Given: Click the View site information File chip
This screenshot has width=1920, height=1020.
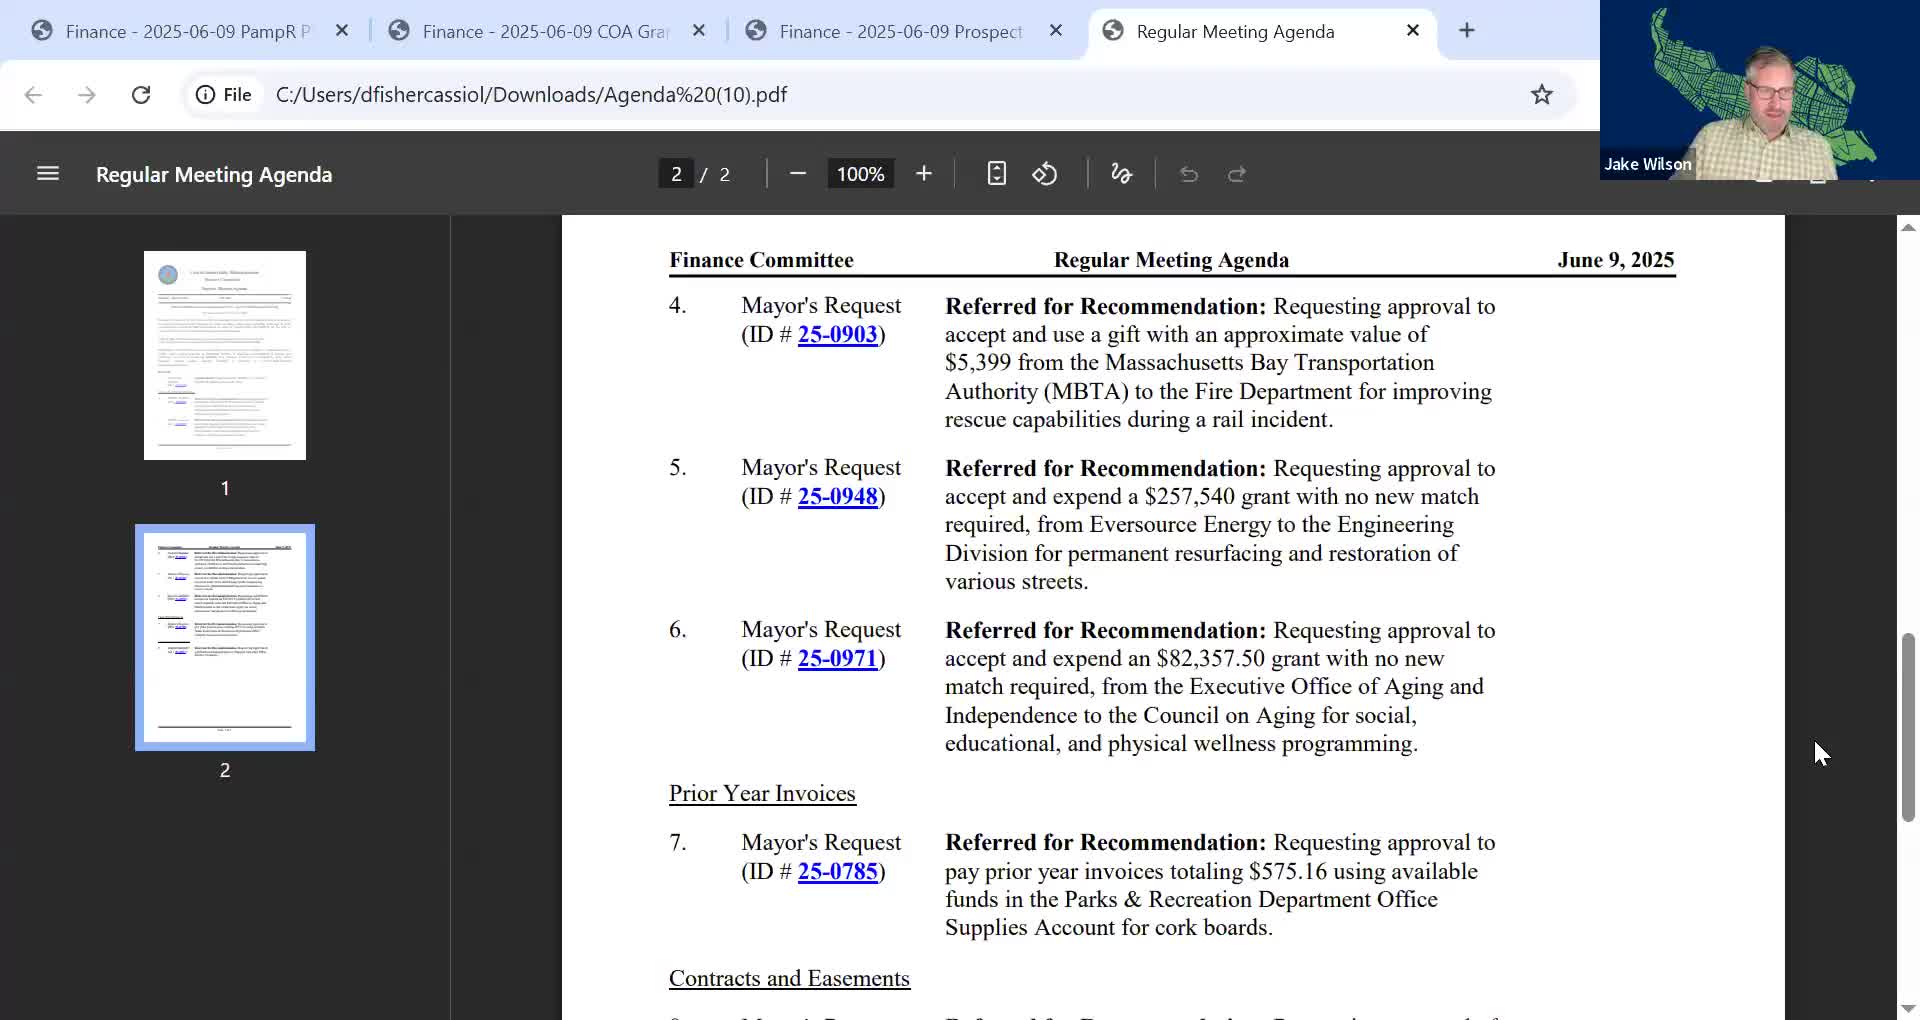Looking at the screenshot, I should tap(224, 95).
